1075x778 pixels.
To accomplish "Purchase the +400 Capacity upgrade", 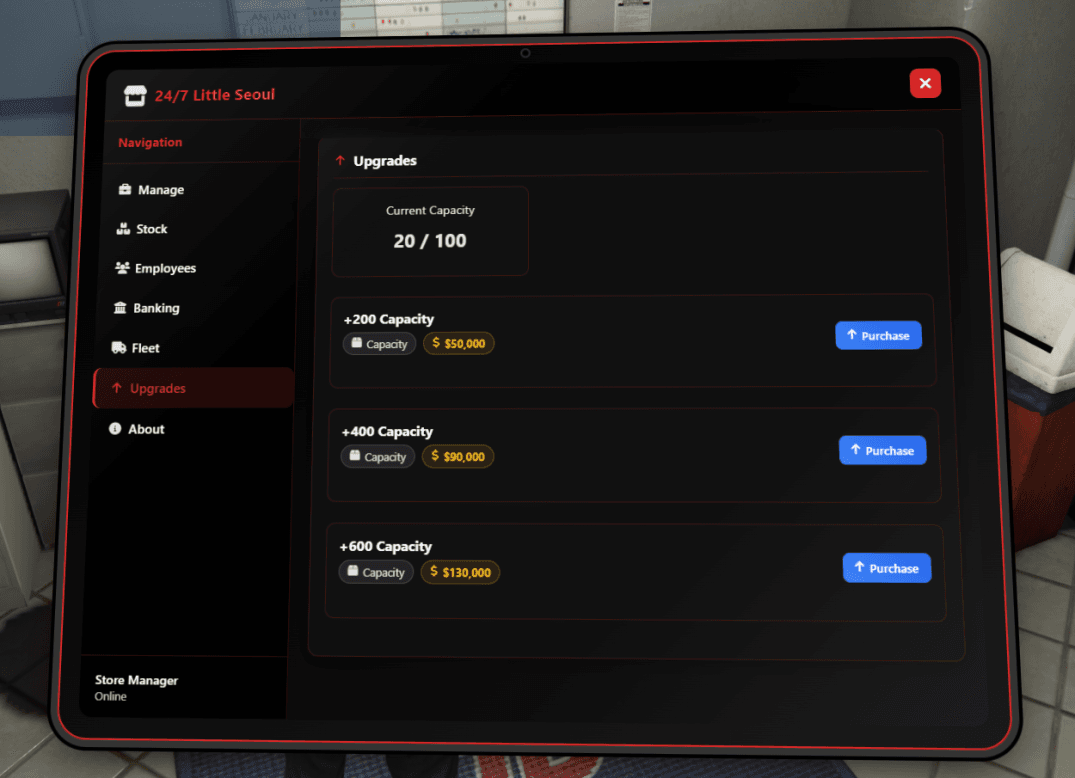I will (882, 450).
